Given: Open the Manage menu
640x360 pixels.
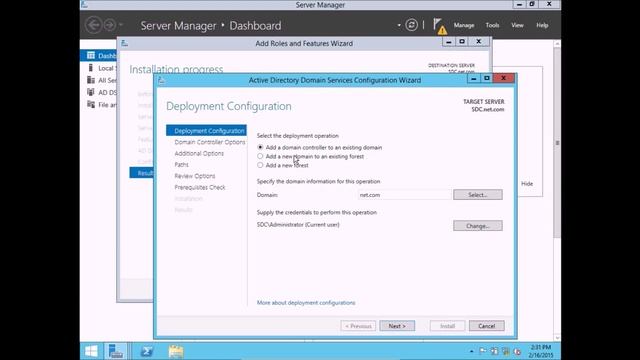Looking at the screenshot, I should pyautogui.click(x=464, y=25).
